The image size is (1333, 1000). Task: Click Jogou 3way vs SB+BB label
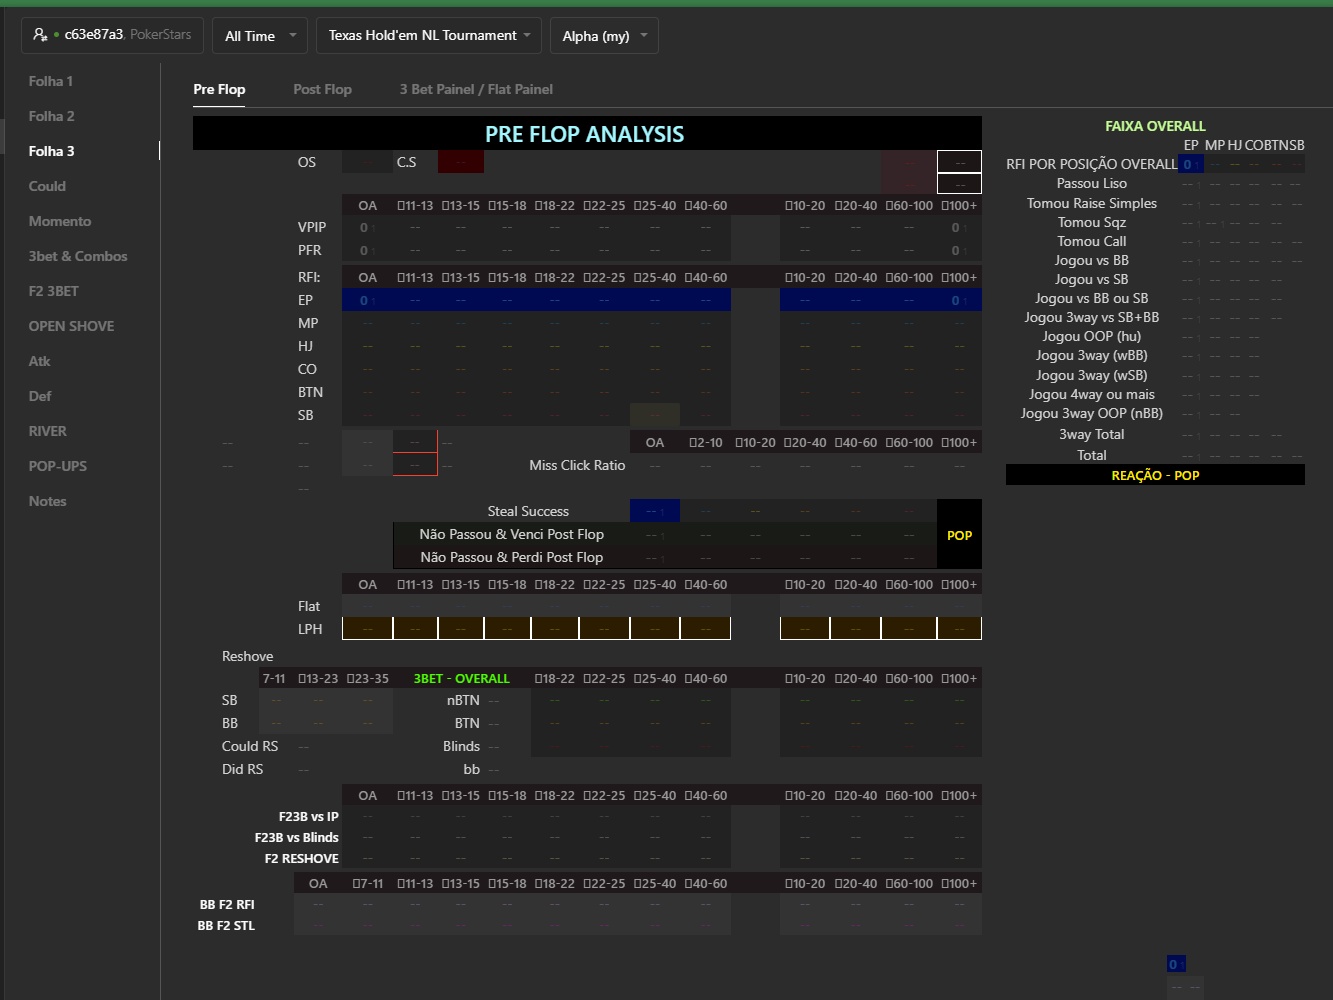pos(1092,317)
